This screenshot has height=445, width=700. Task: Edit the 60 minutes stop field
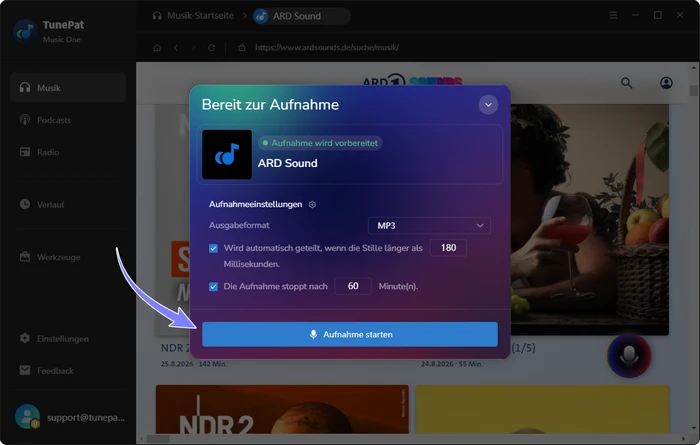[353, 286]
